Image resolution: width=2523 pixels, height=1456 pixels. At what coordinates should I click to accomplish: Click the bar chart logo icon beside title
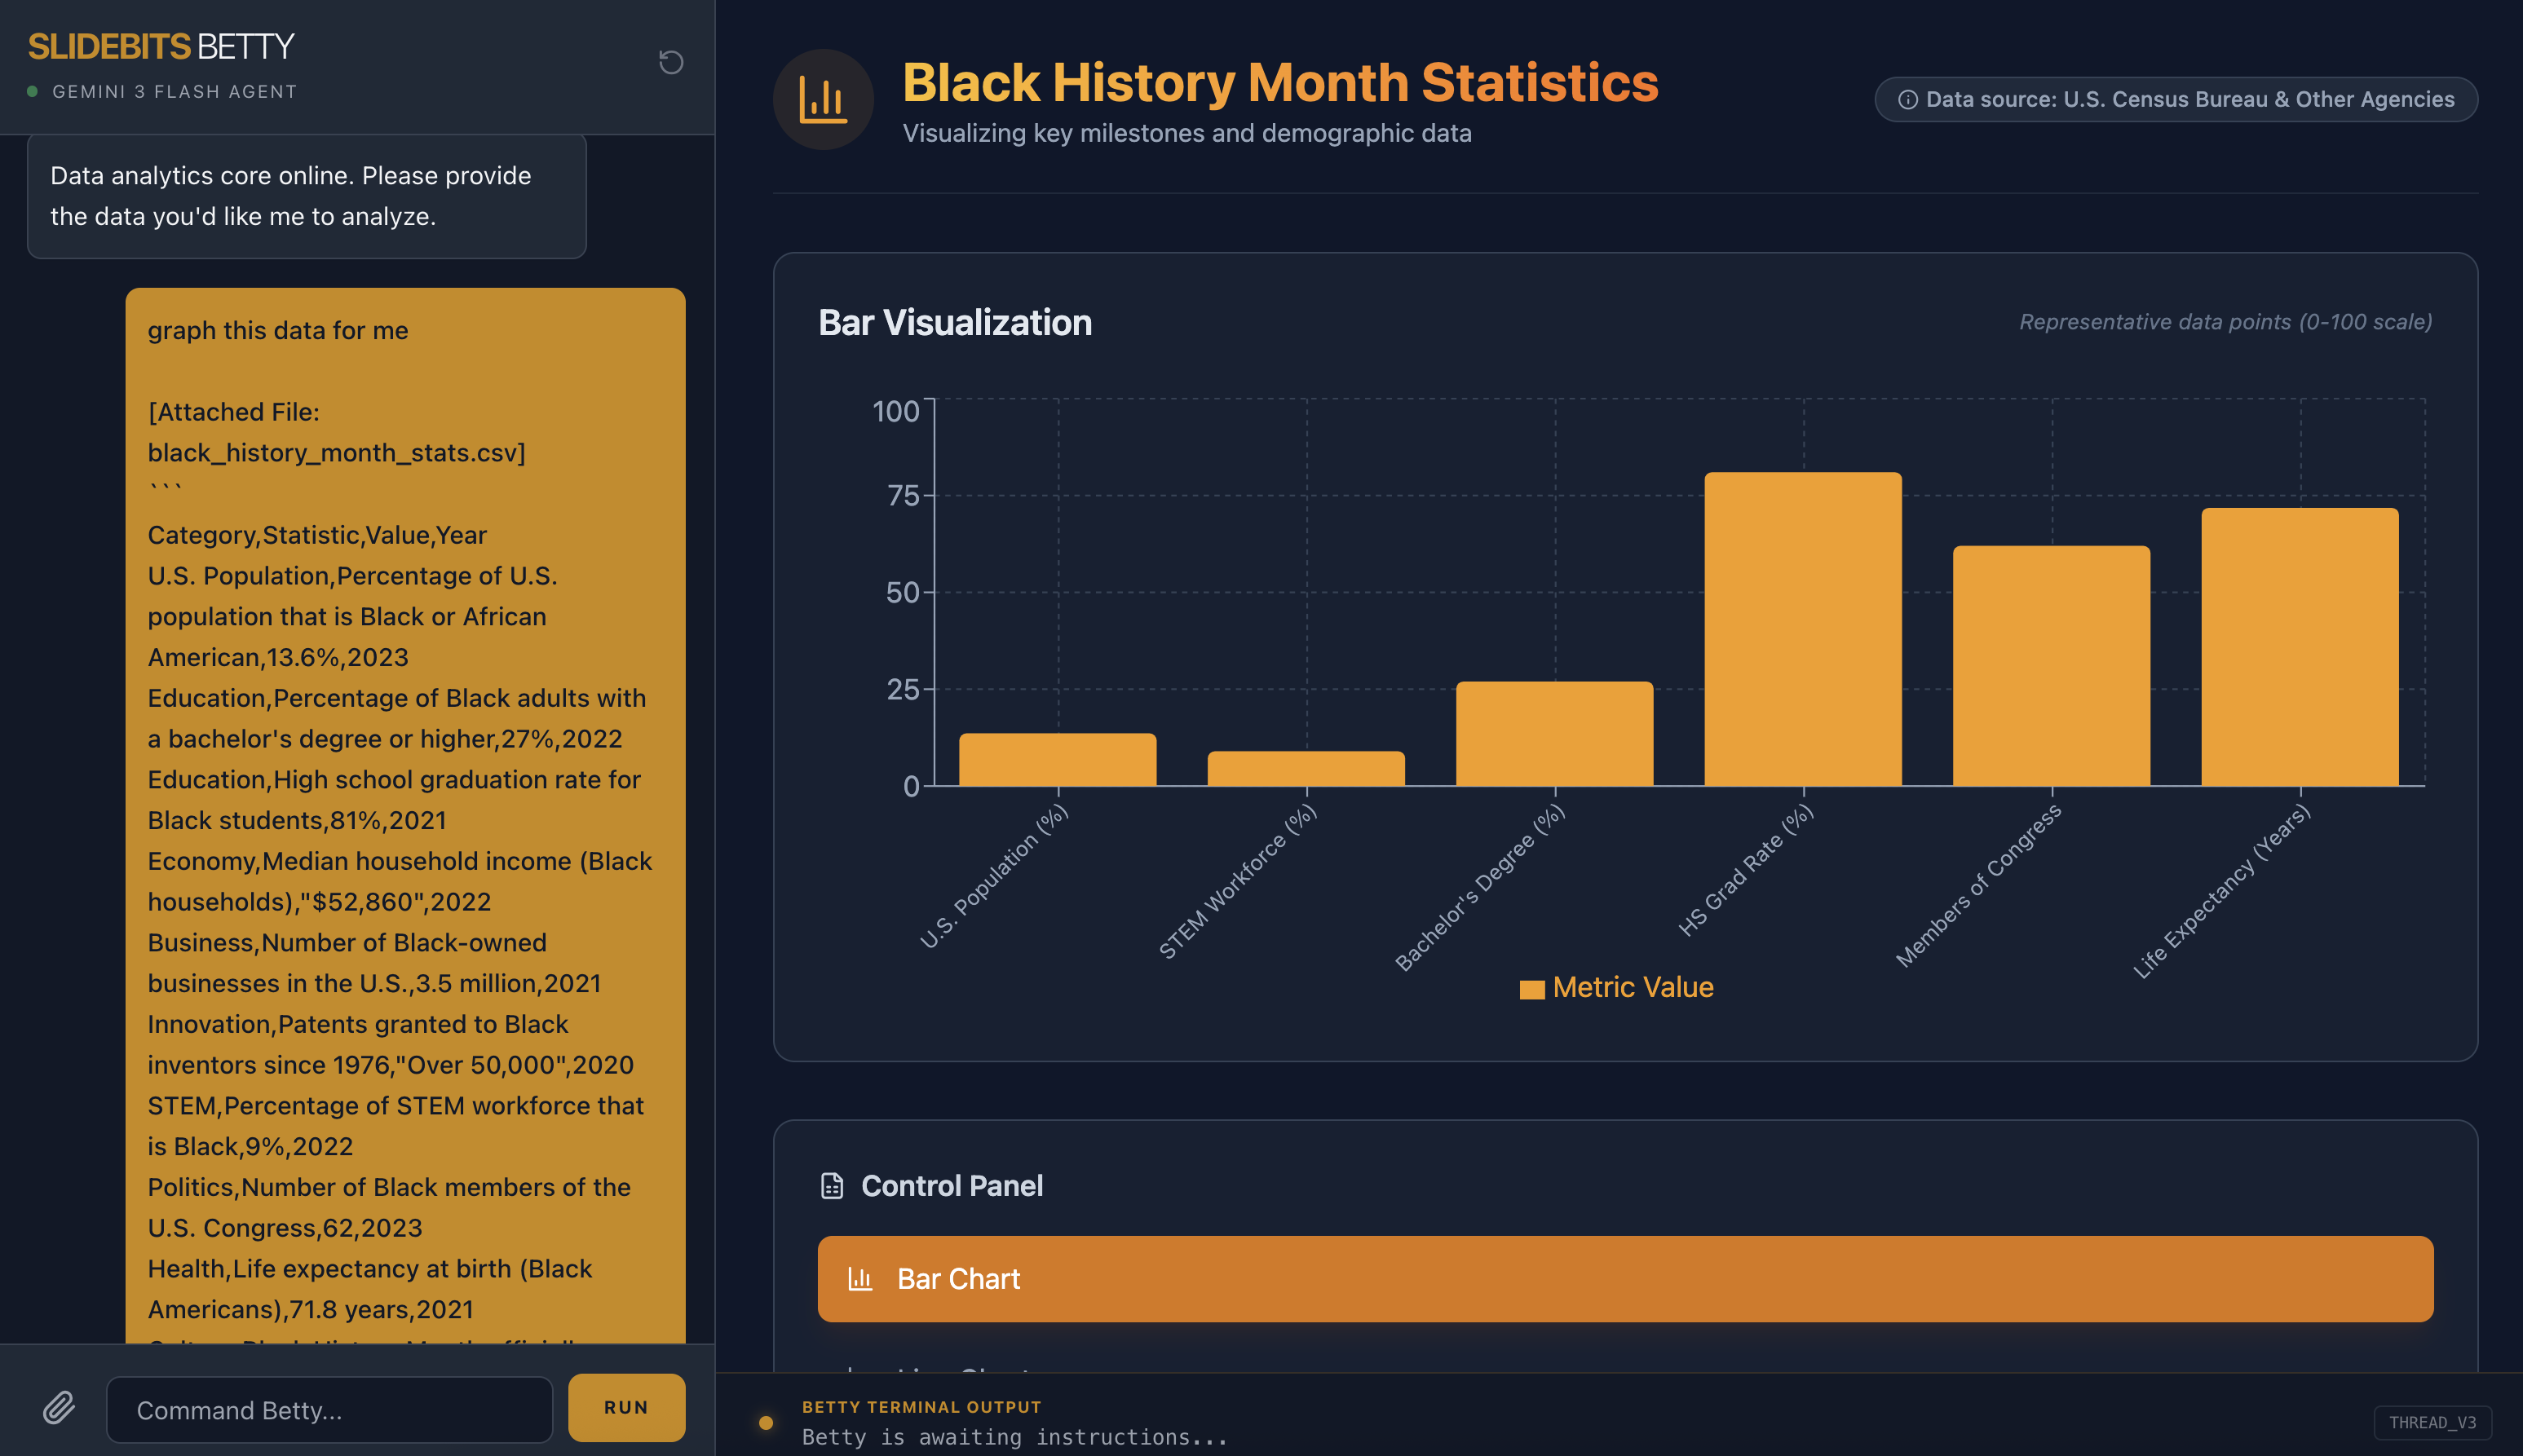822,99
